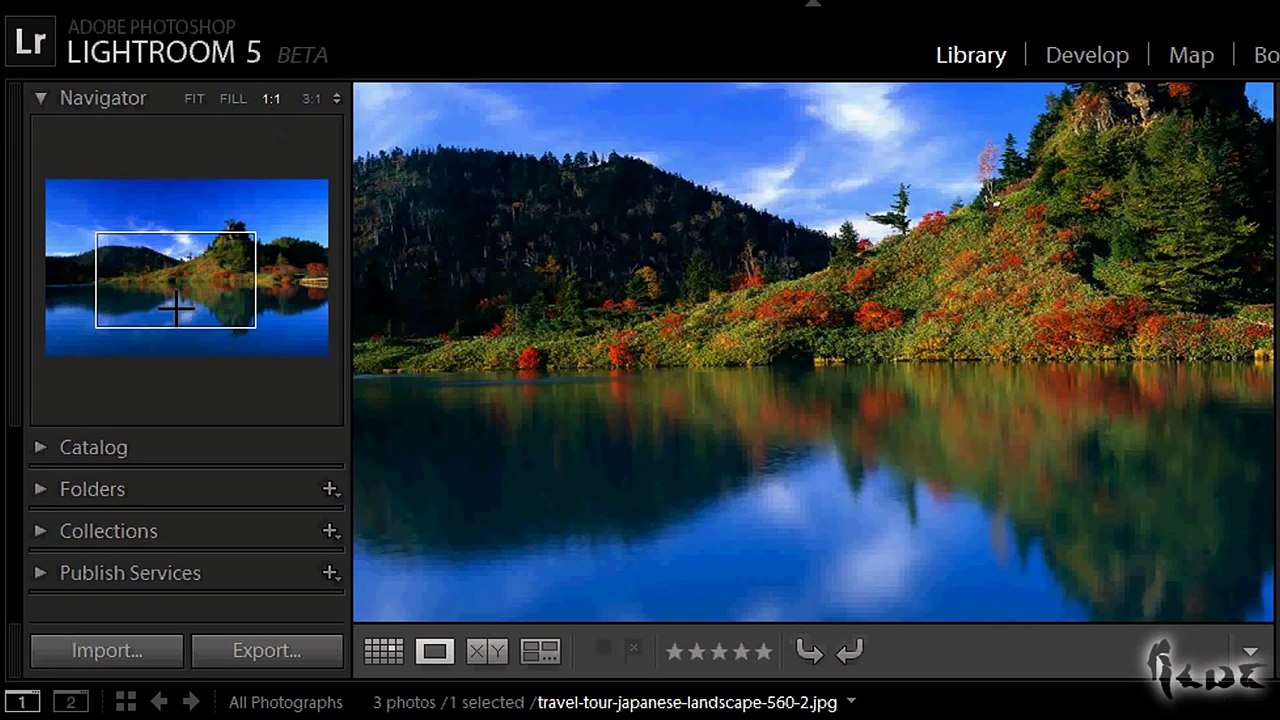Click the Navigator preview thumbnail
This screenshot has width=1280, height=720.
pyautogui.click(x=187, y=267)
